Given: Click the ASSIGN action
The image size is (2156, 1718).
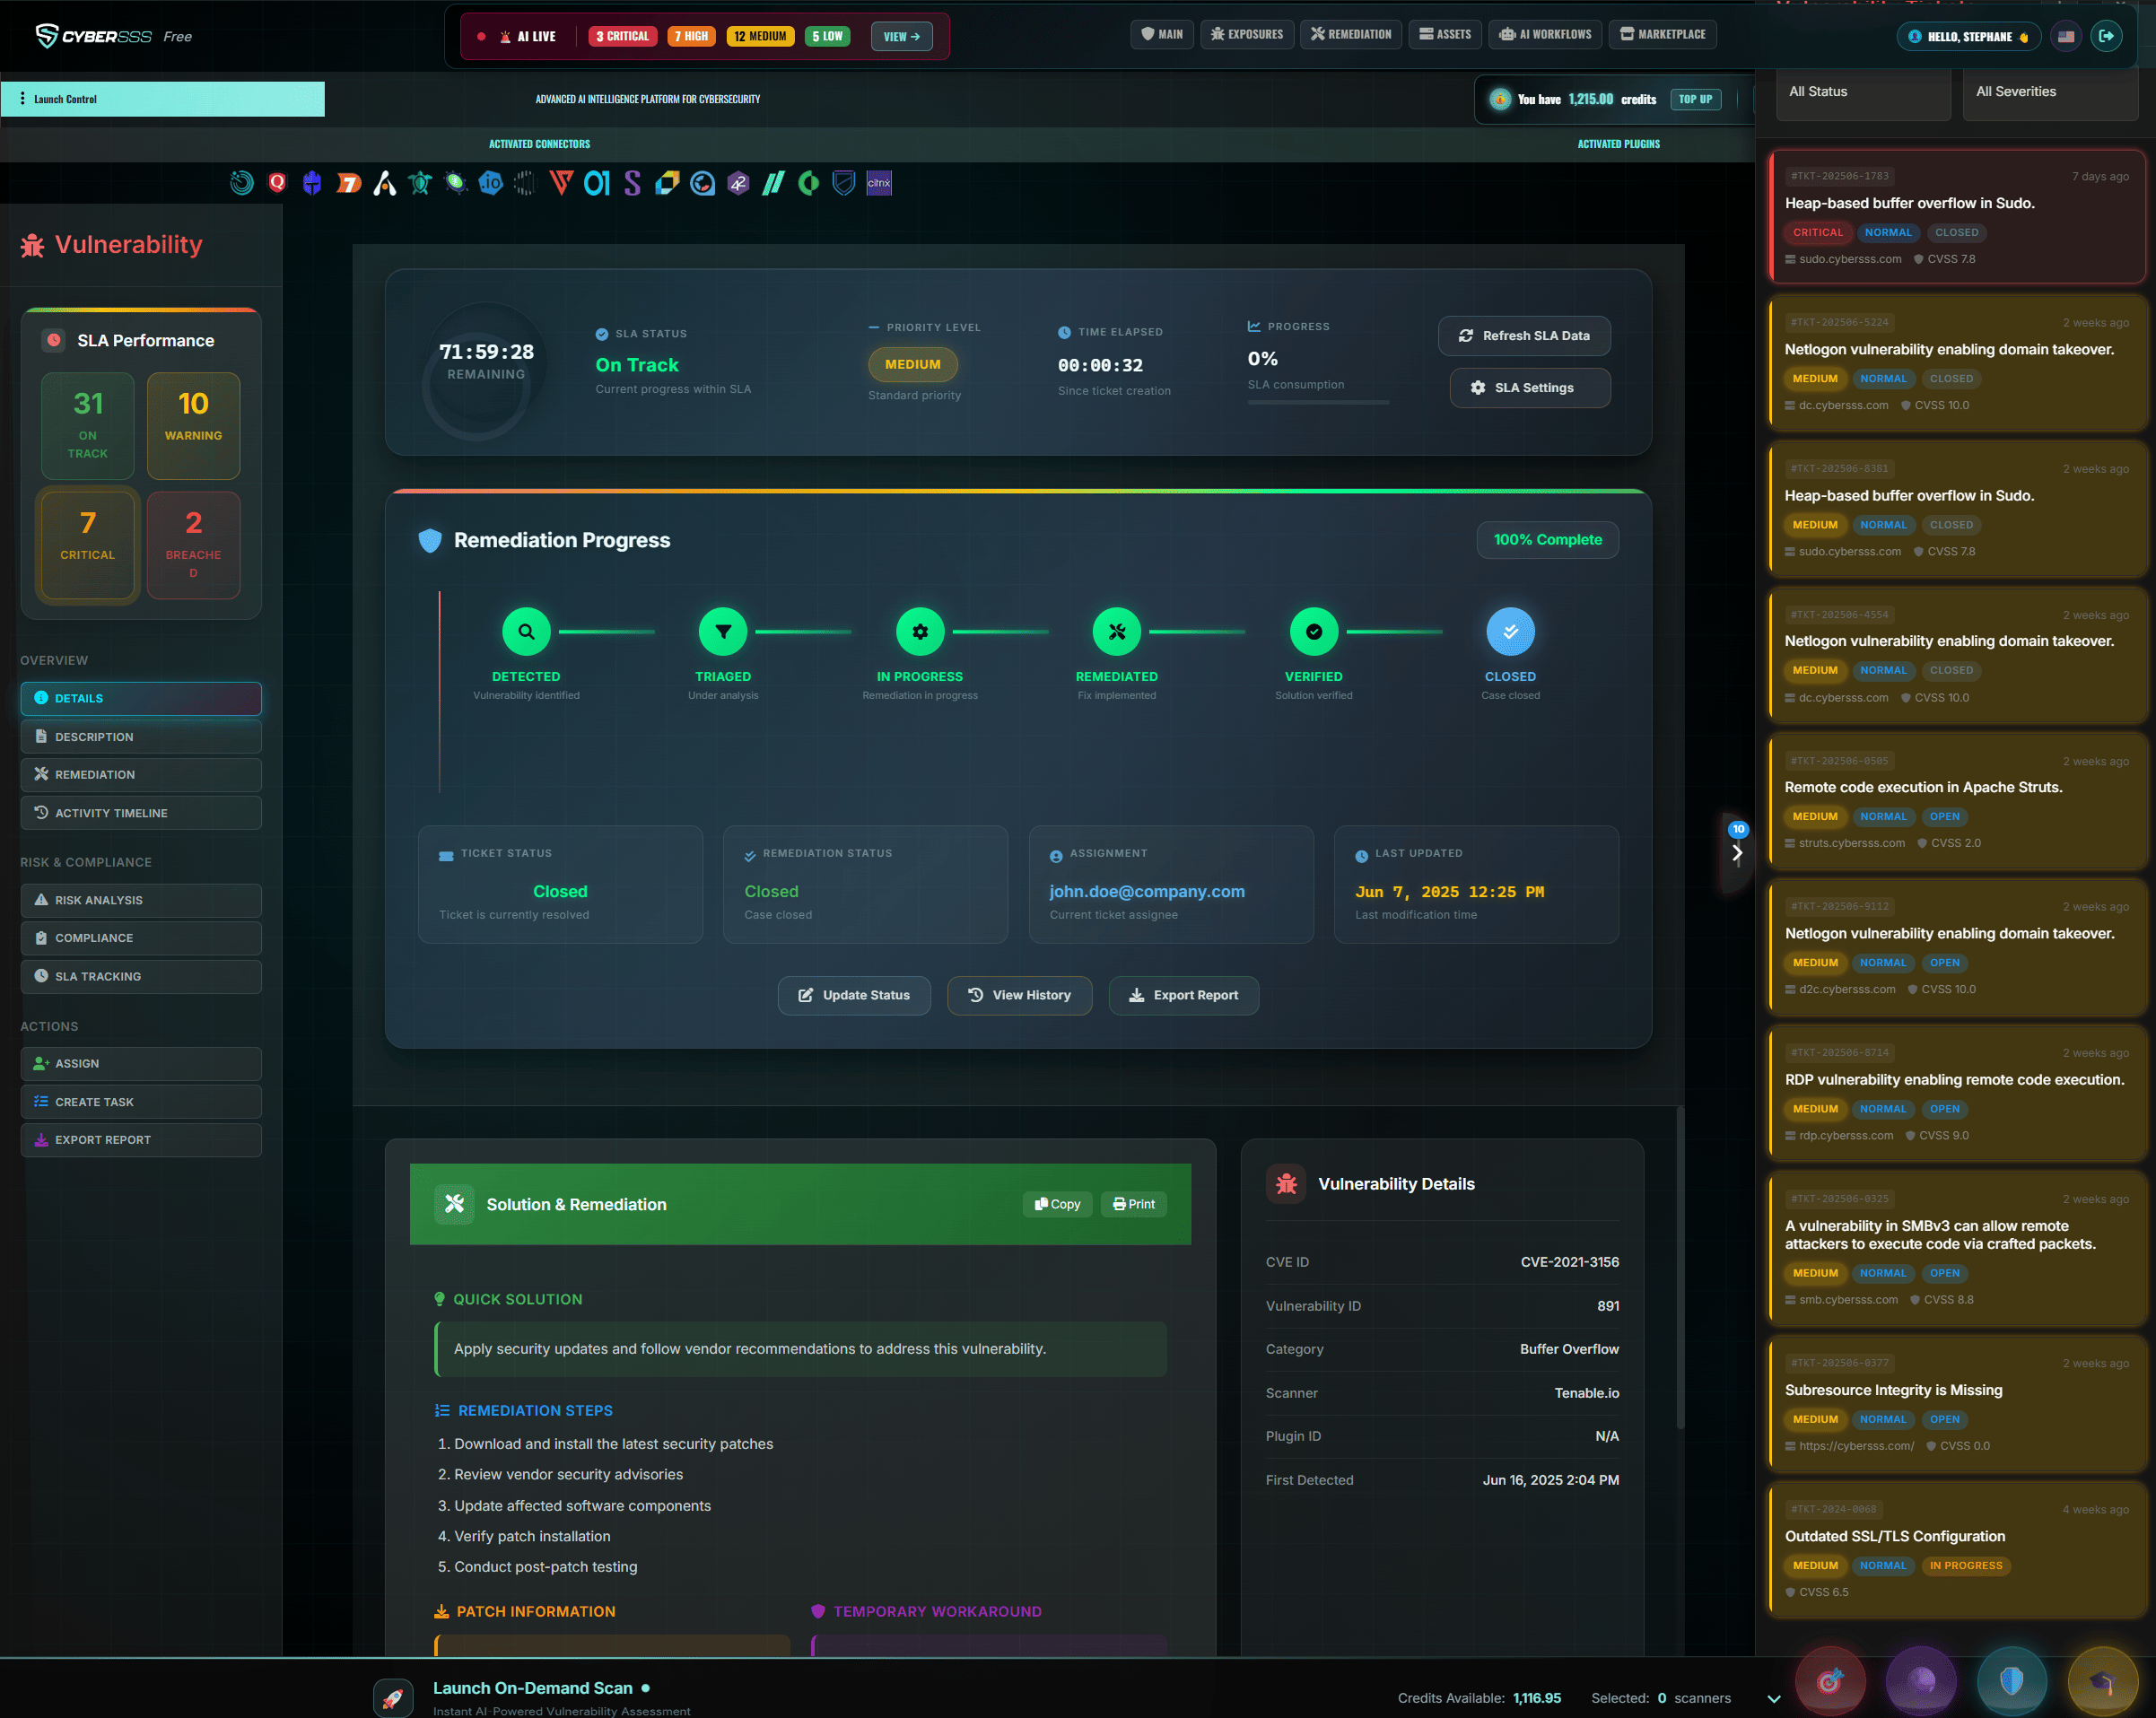Looking at the screenshot, I should pyautogui.click(x=141, y=1063).
